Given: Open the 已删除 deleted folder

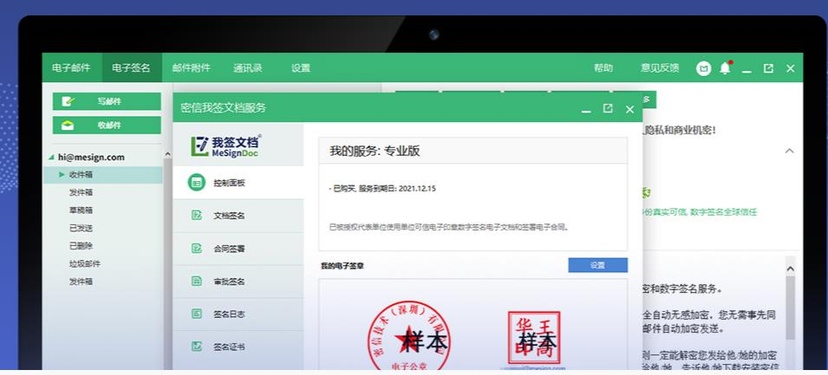Looking at the screenshot, I should (81, 246).
